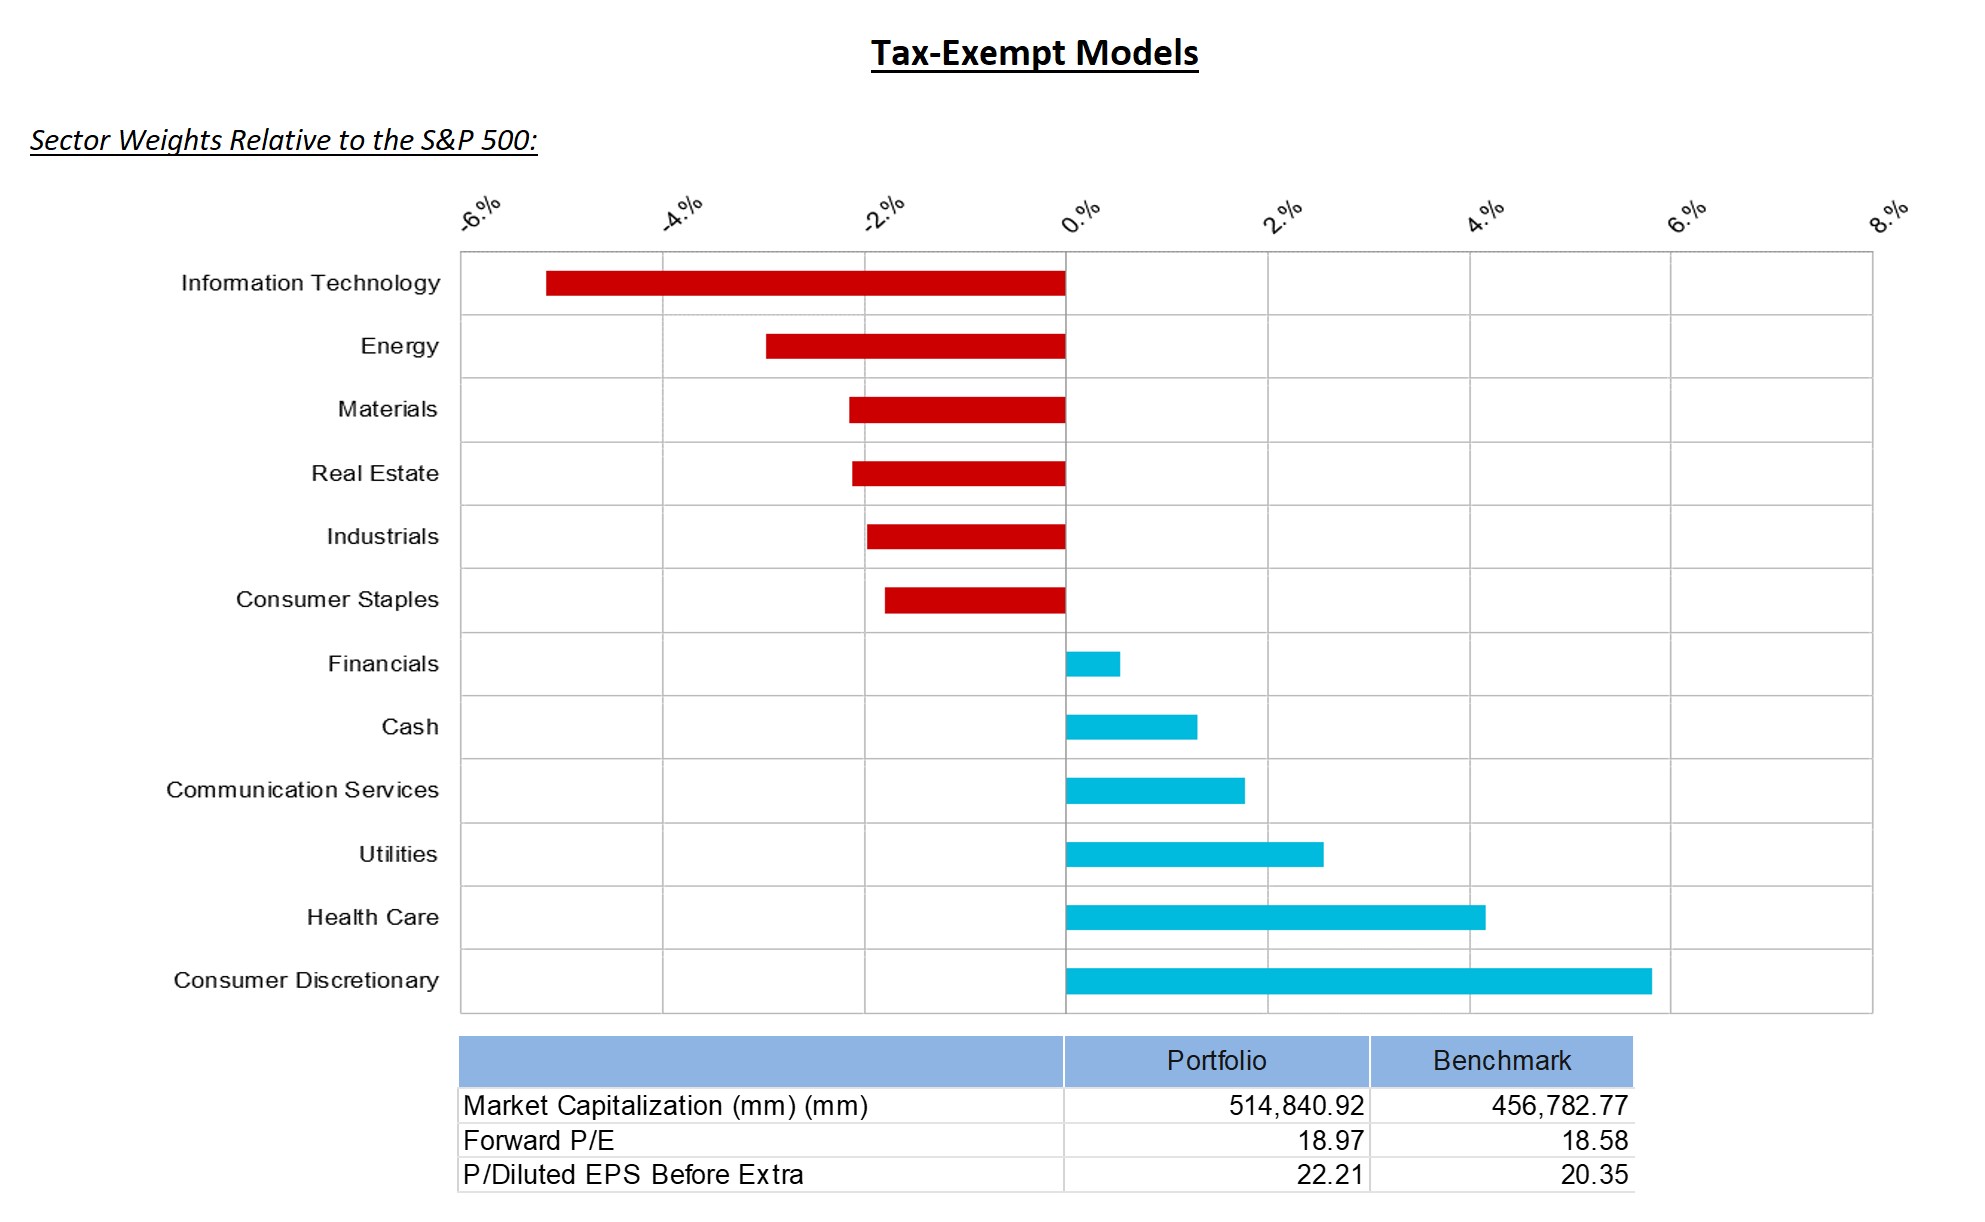The image size is (1985, 1222).
Task: Click the Communication Services blue bar
Action: coord(1155,791)
